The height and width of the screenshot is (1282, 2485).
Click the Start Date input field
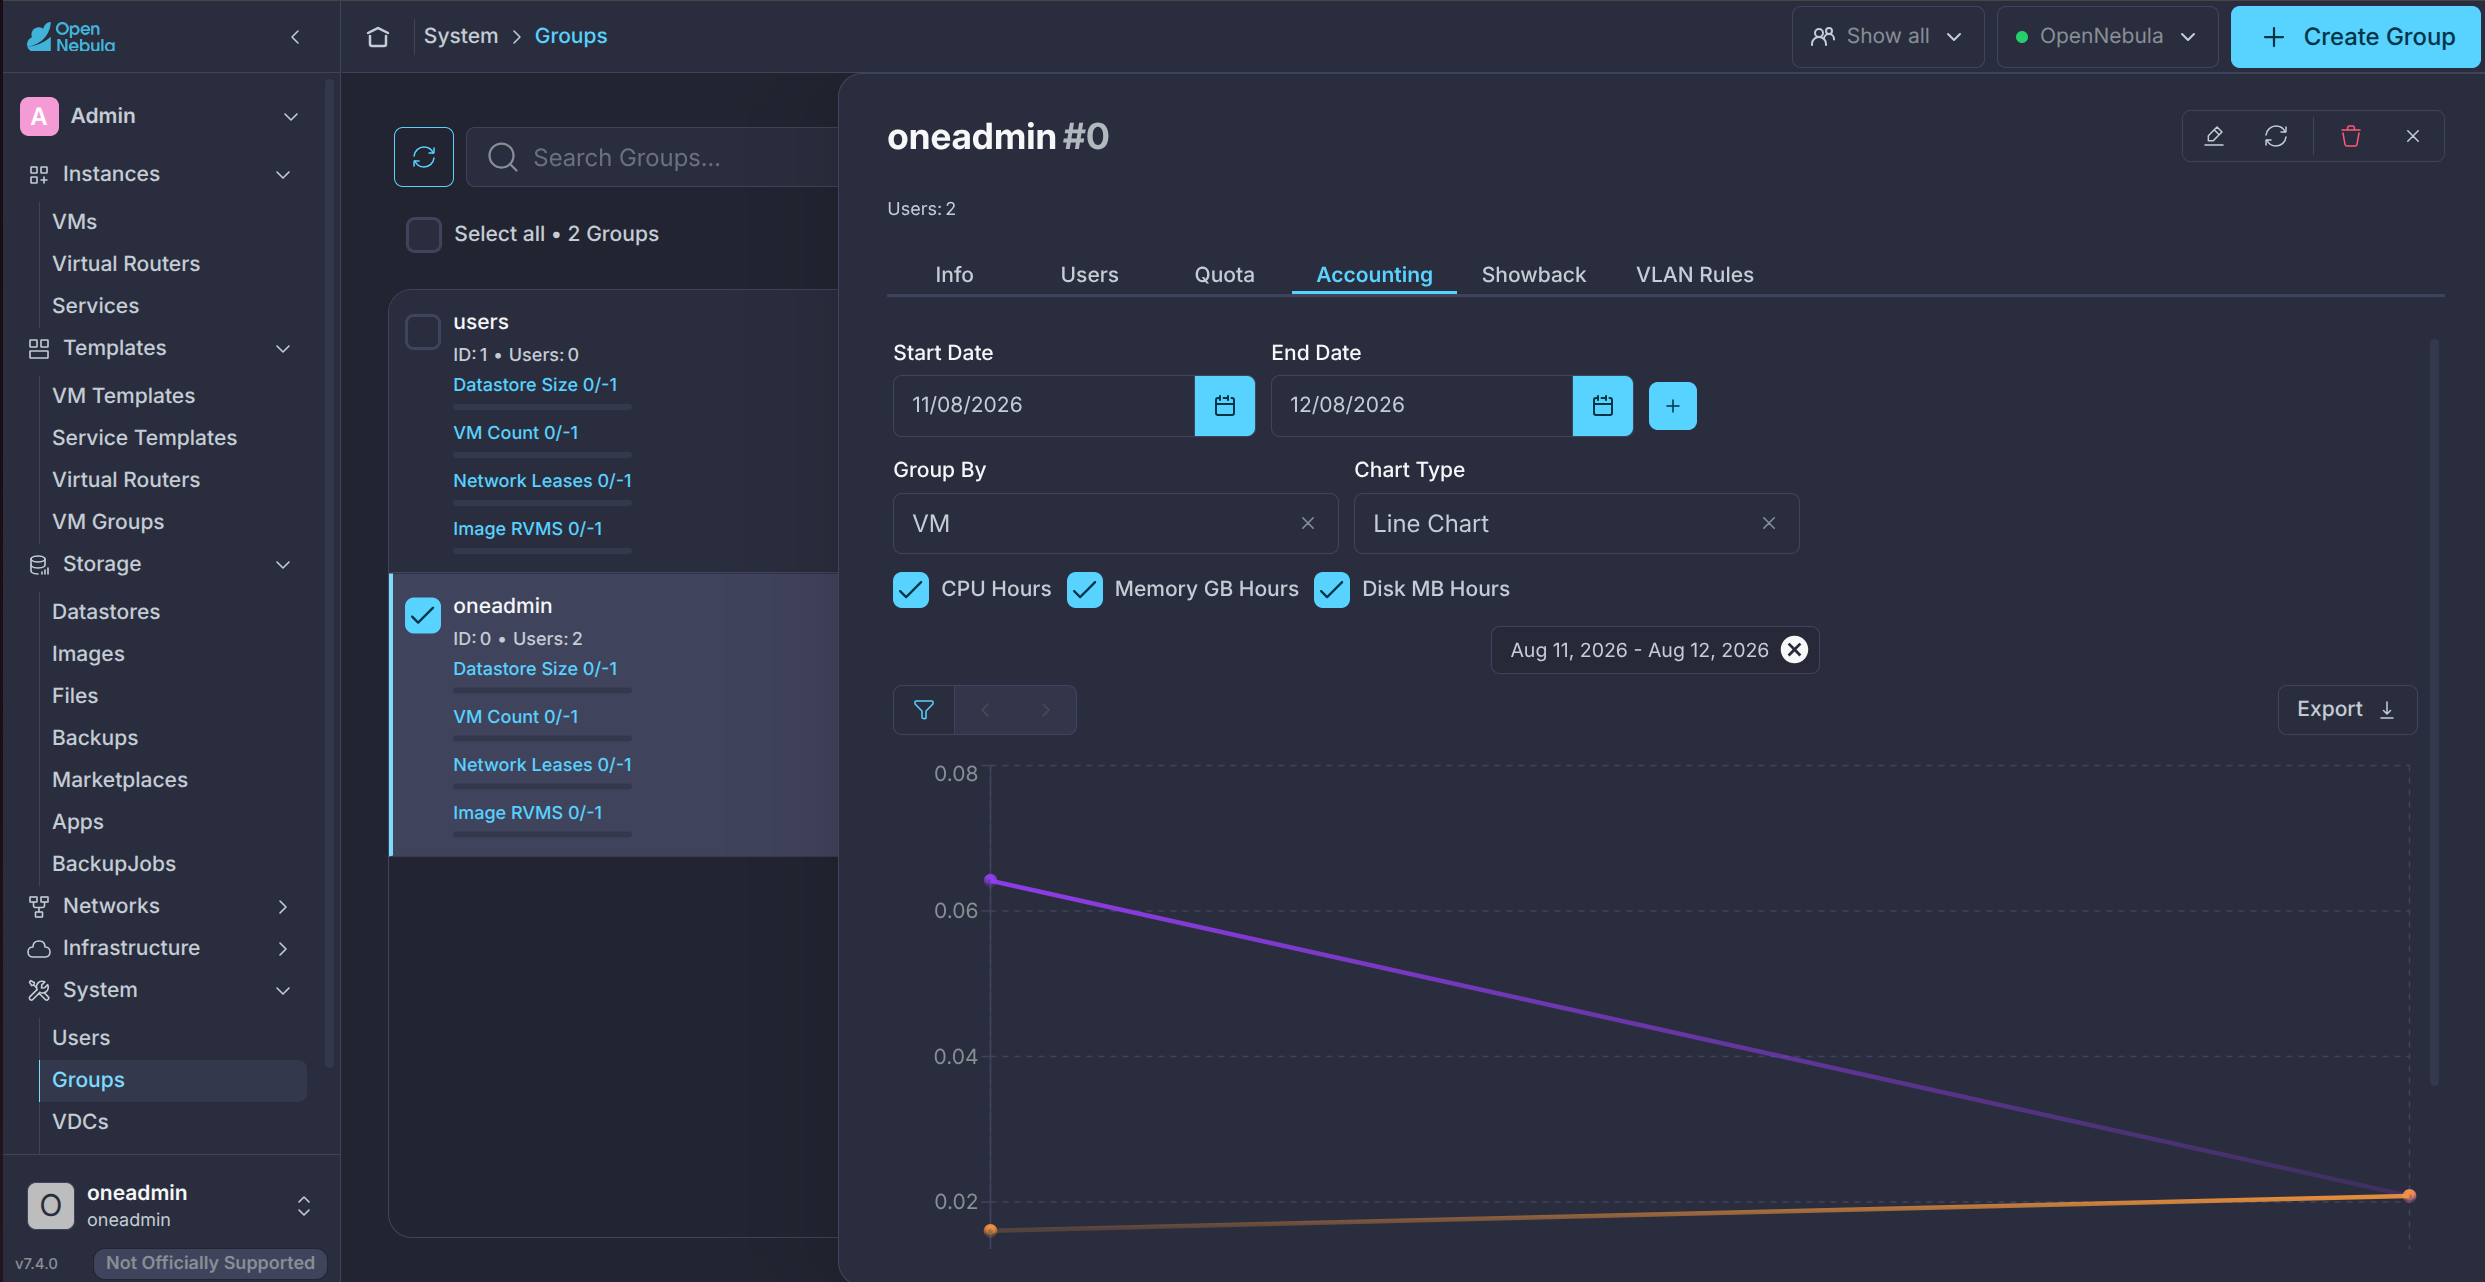click(x=1044, y=406)
